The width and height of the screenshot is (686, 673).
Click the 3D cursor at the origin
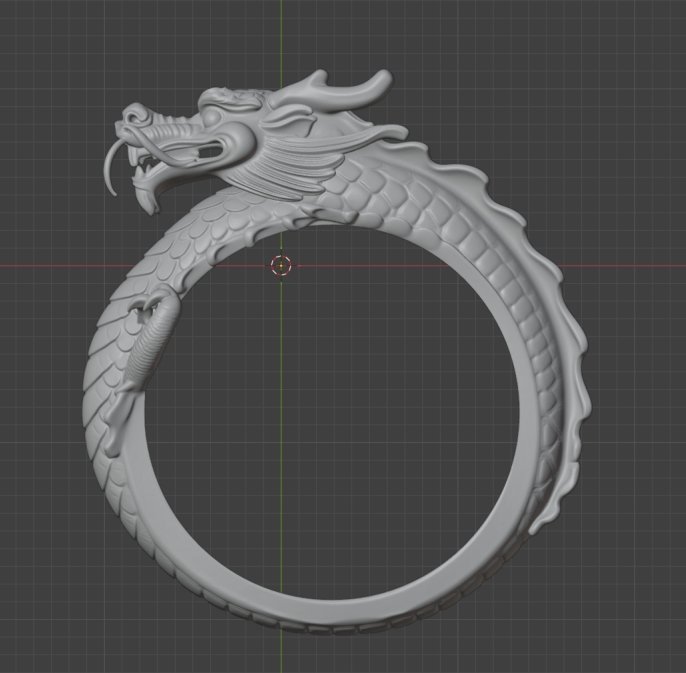[281, 265]
